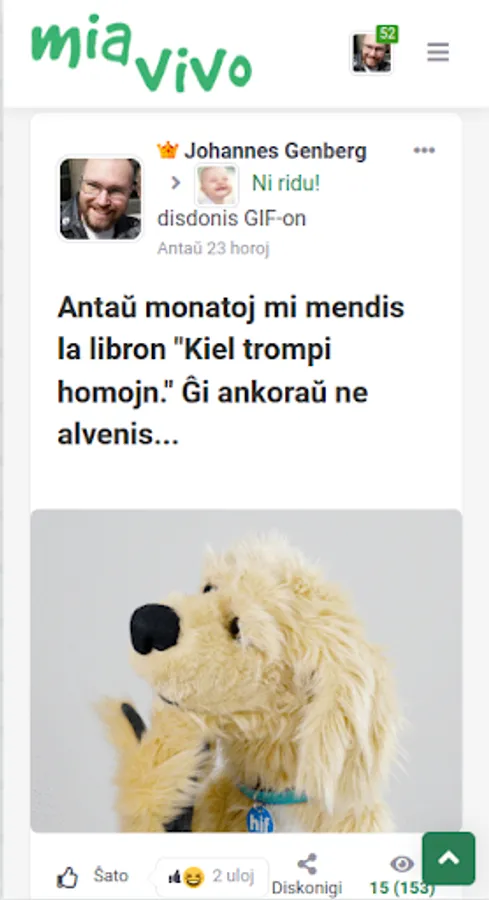Click the thumbs-up like icon

[68, 878]
